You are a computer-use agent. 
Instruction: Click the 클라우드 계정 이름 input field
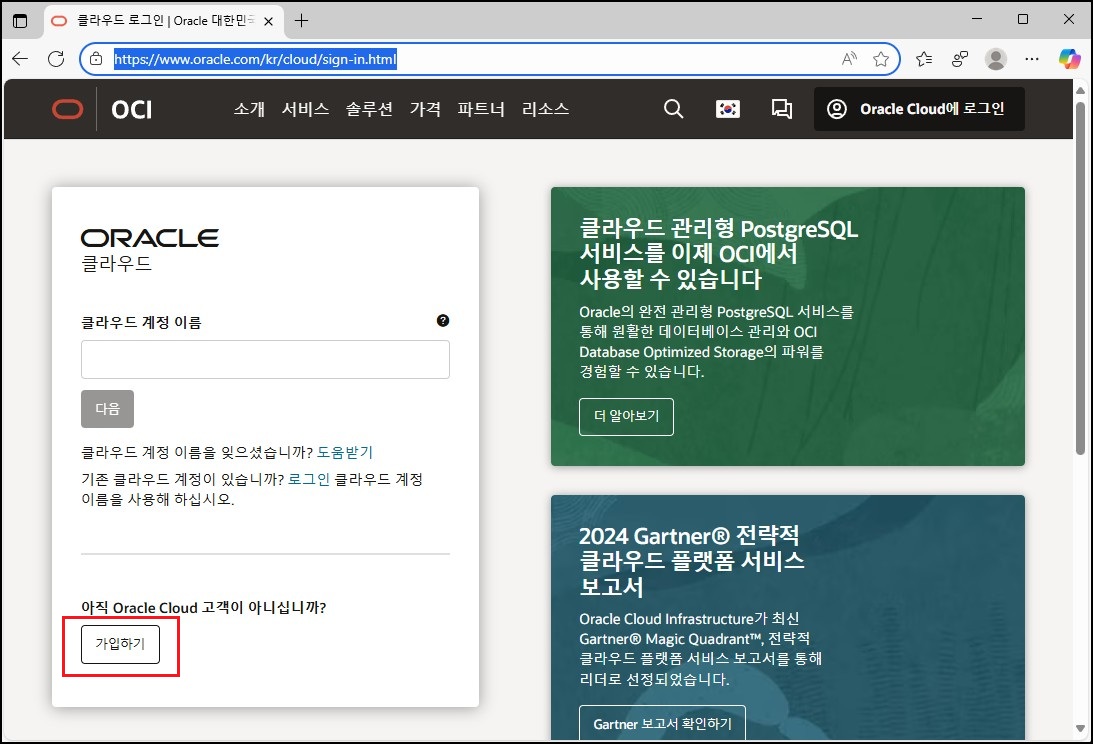tap(265, 360)
